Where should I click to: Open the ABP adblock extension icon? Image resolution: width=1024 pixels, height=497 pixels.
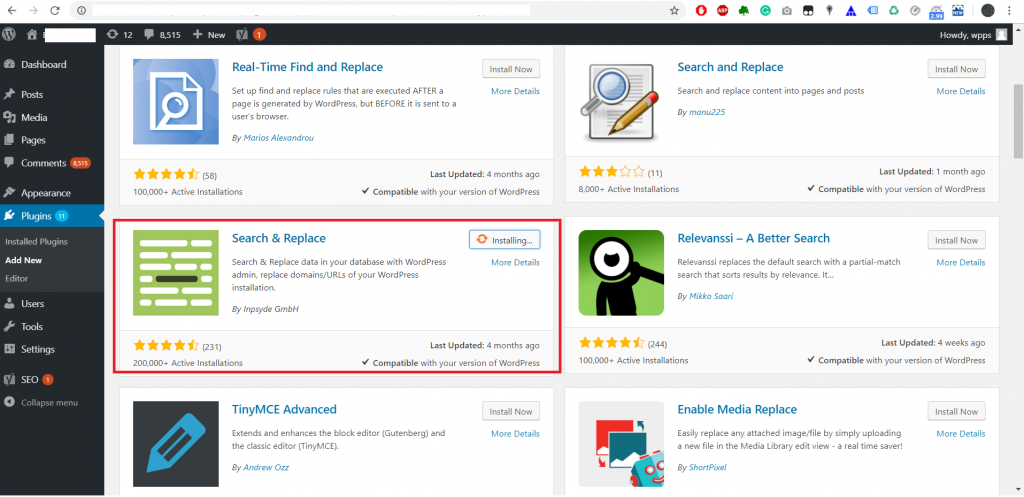tap(722, 10)
